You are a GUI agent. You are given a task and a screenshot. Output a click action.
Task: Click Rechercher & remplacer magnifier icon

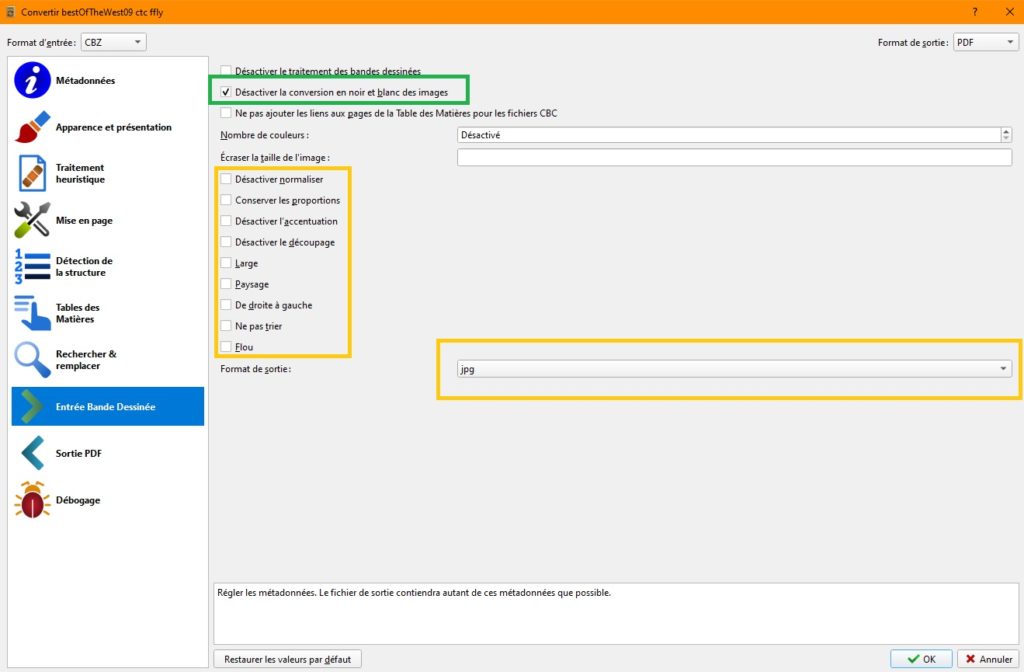click(x=32, y=360)
